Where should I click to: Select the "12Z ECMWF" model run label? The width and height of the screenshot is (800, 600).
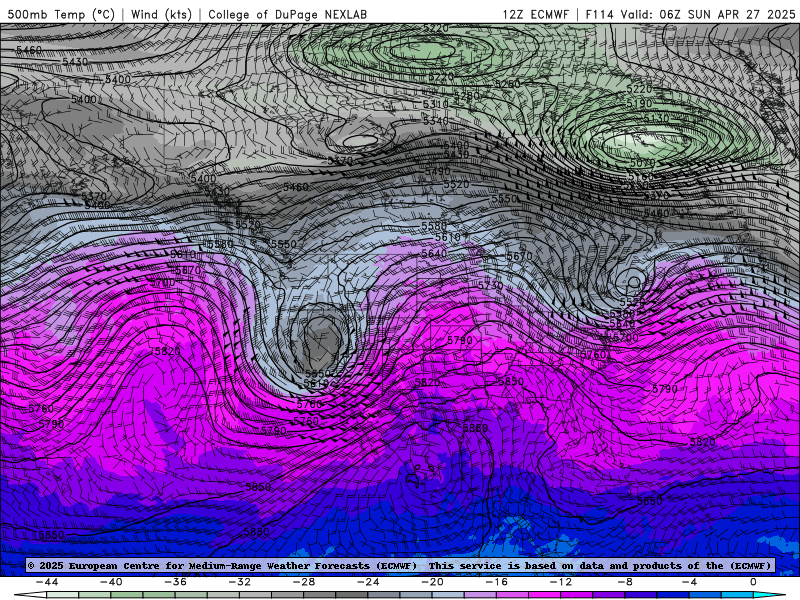[x=535, y=14]
